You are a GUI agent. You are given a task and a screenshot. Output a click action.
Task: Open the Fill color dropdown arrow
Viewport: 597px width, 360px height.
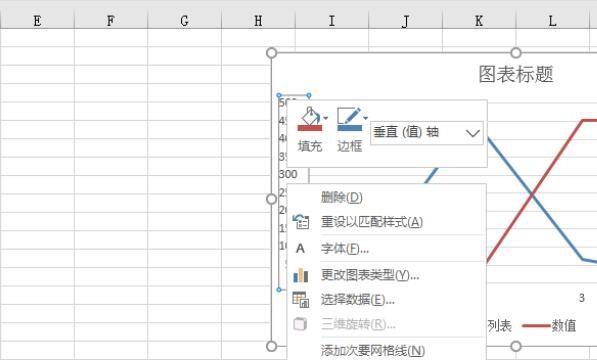click(326, 118)
